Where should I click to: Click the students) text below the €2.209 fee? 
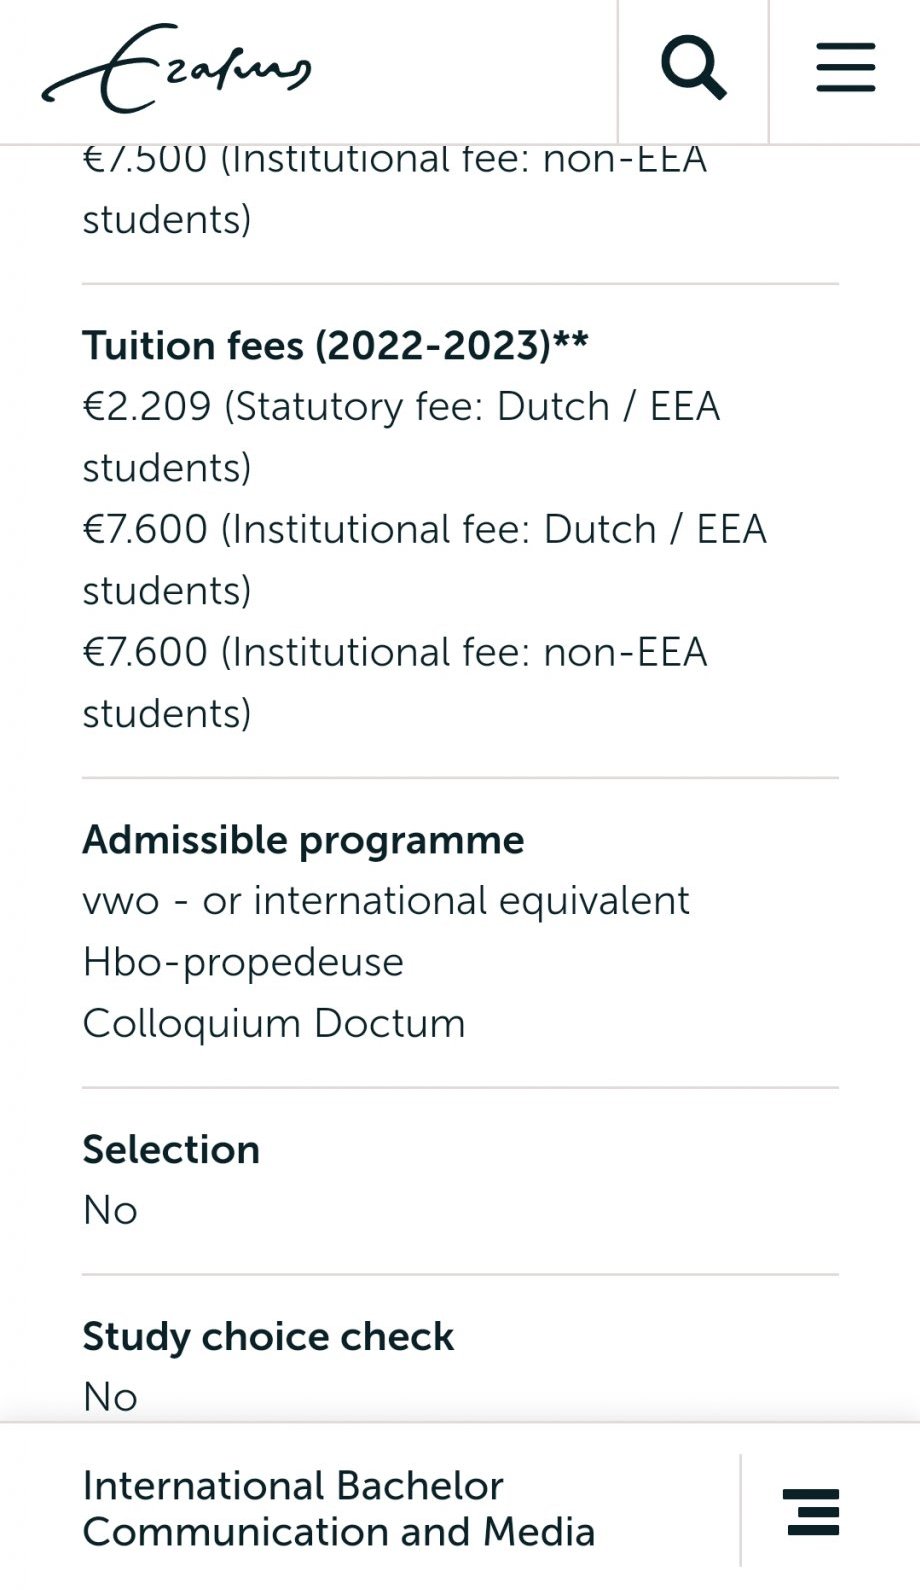[x=167, y=468]
